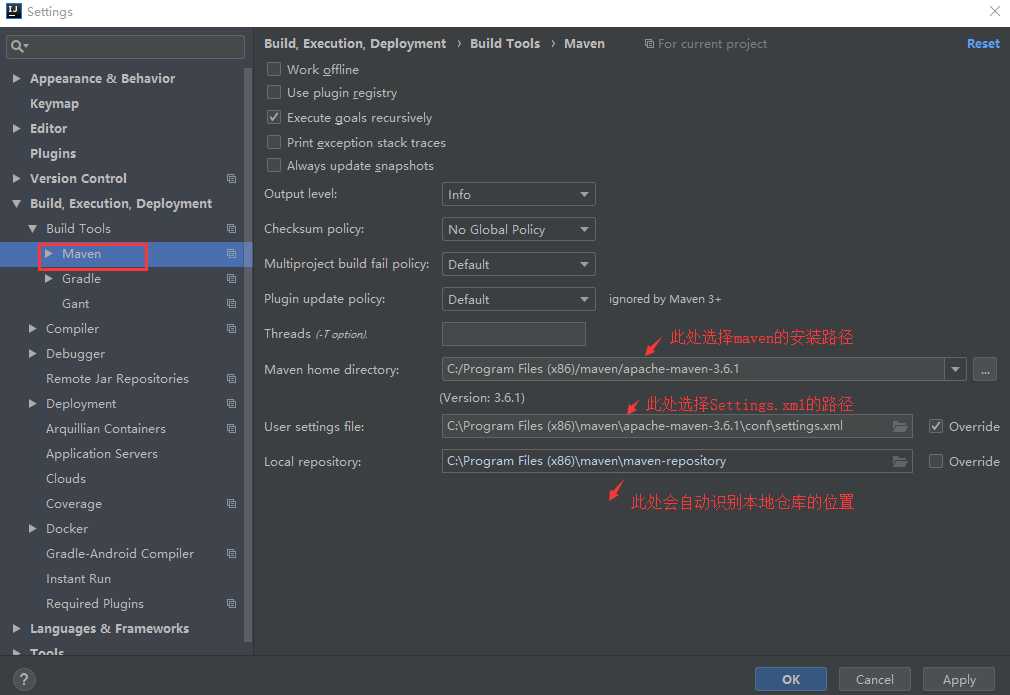Collapse Build, Execution, Deployment node
This screenshot has height=695, width=1010.
16,204
